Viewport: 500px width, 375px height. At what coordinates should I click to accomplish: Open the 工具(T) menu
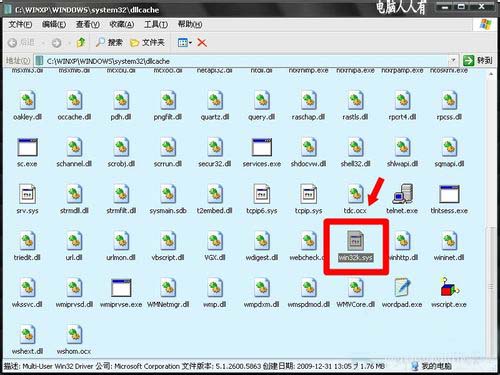point(156,24)
